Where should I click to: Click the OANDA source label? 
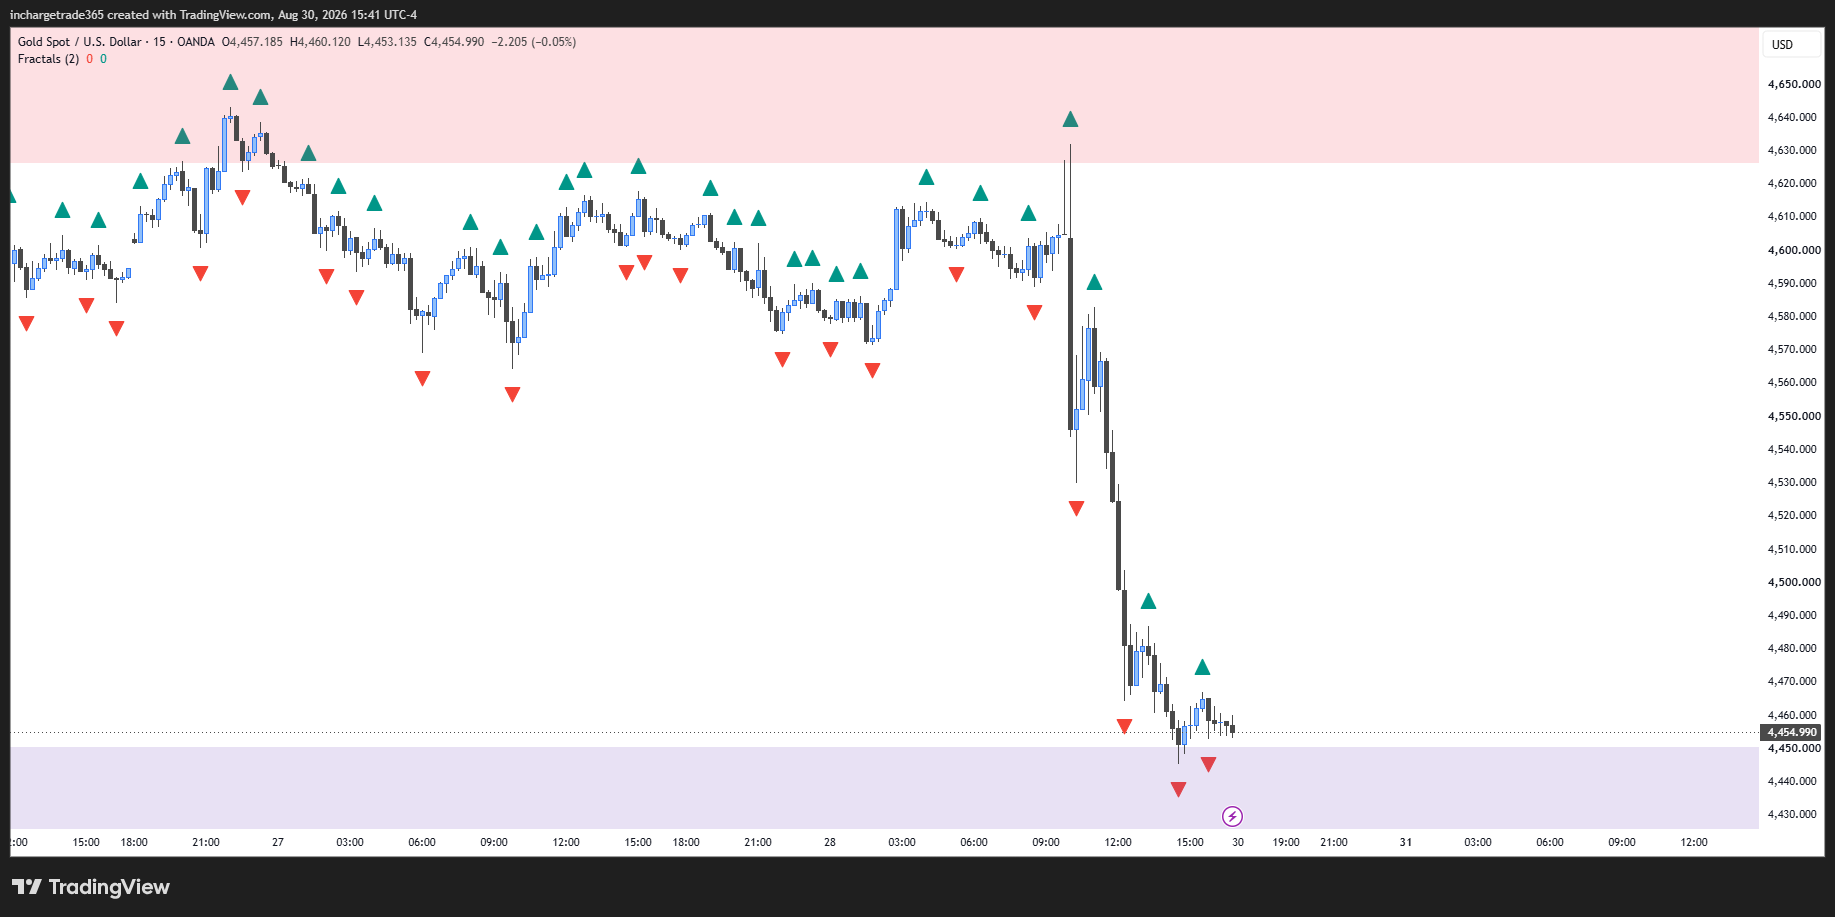pyautogui.click(x=196, y=42)
